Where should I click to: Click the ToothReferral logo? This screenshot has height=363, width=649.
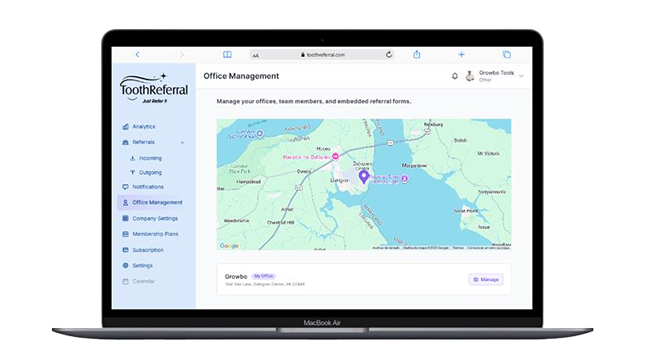click(x=154, y=89)
